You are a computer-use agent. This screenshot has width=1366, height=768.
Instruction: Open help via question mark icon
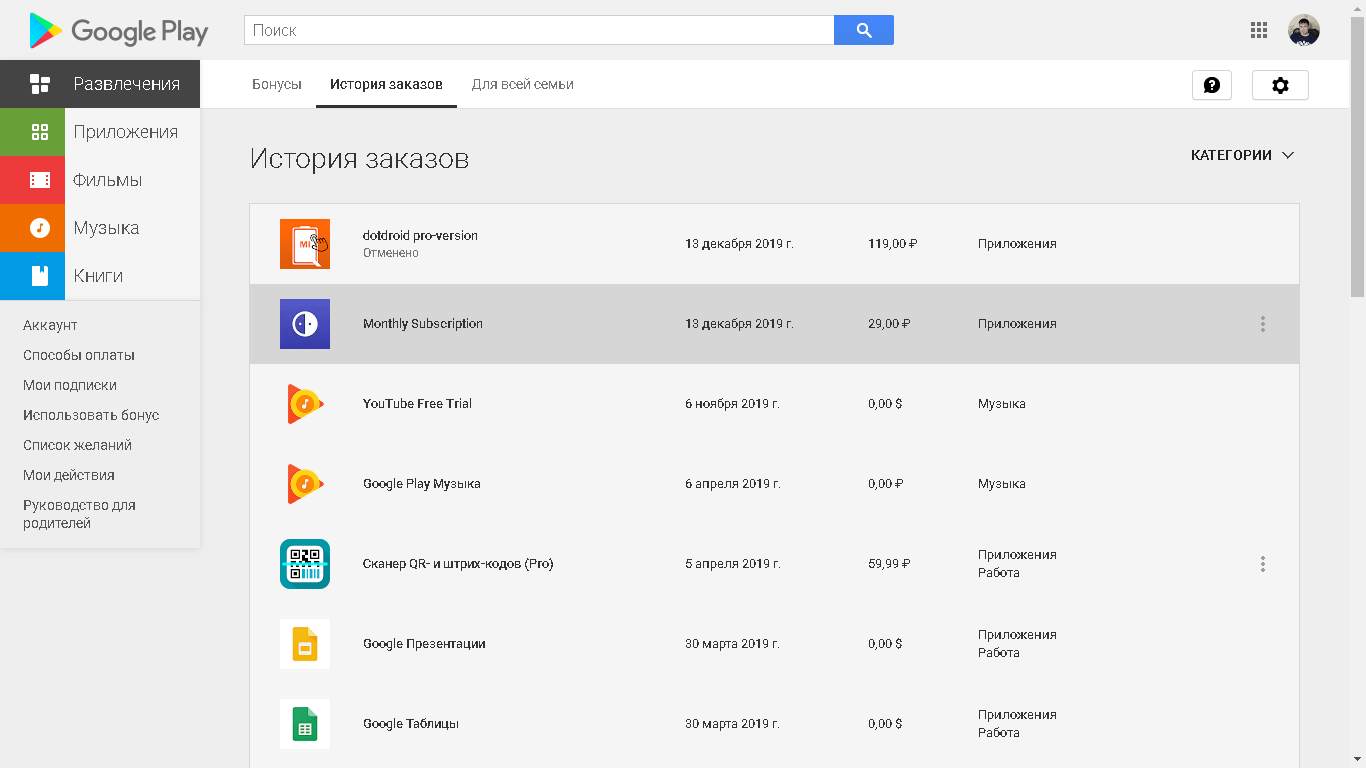click(1212, 85)
